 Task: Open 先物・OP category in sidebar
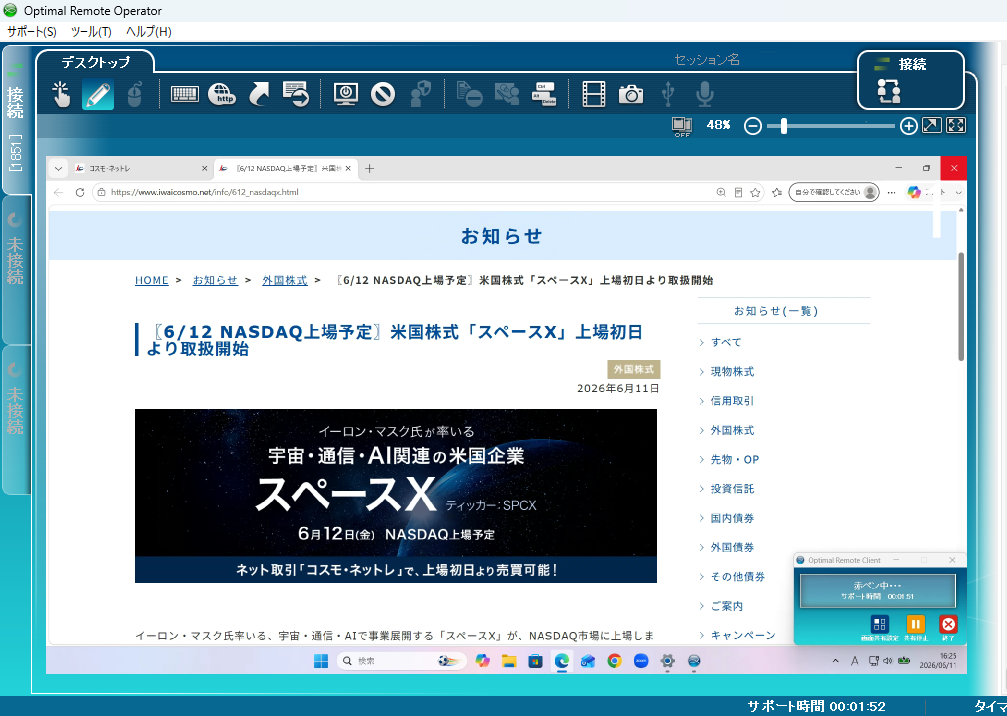coord(735,459)
